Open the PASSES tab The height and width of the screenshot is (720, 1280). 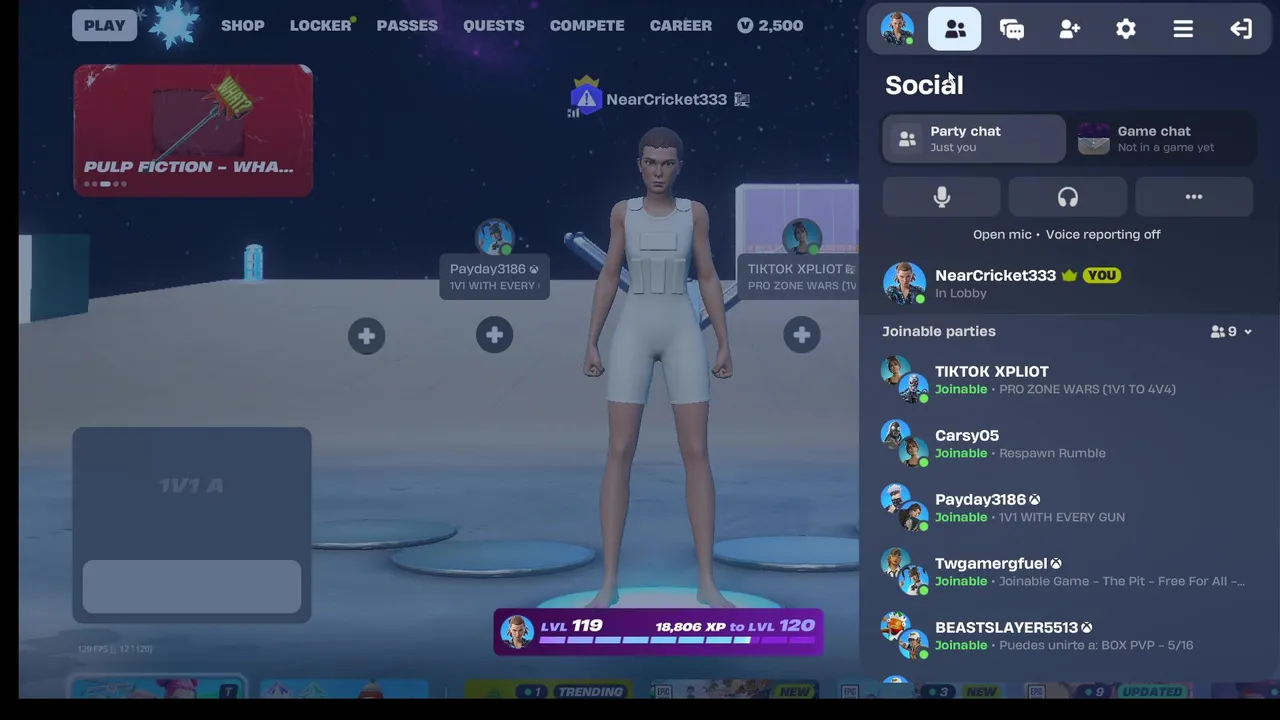pos(407,25)
